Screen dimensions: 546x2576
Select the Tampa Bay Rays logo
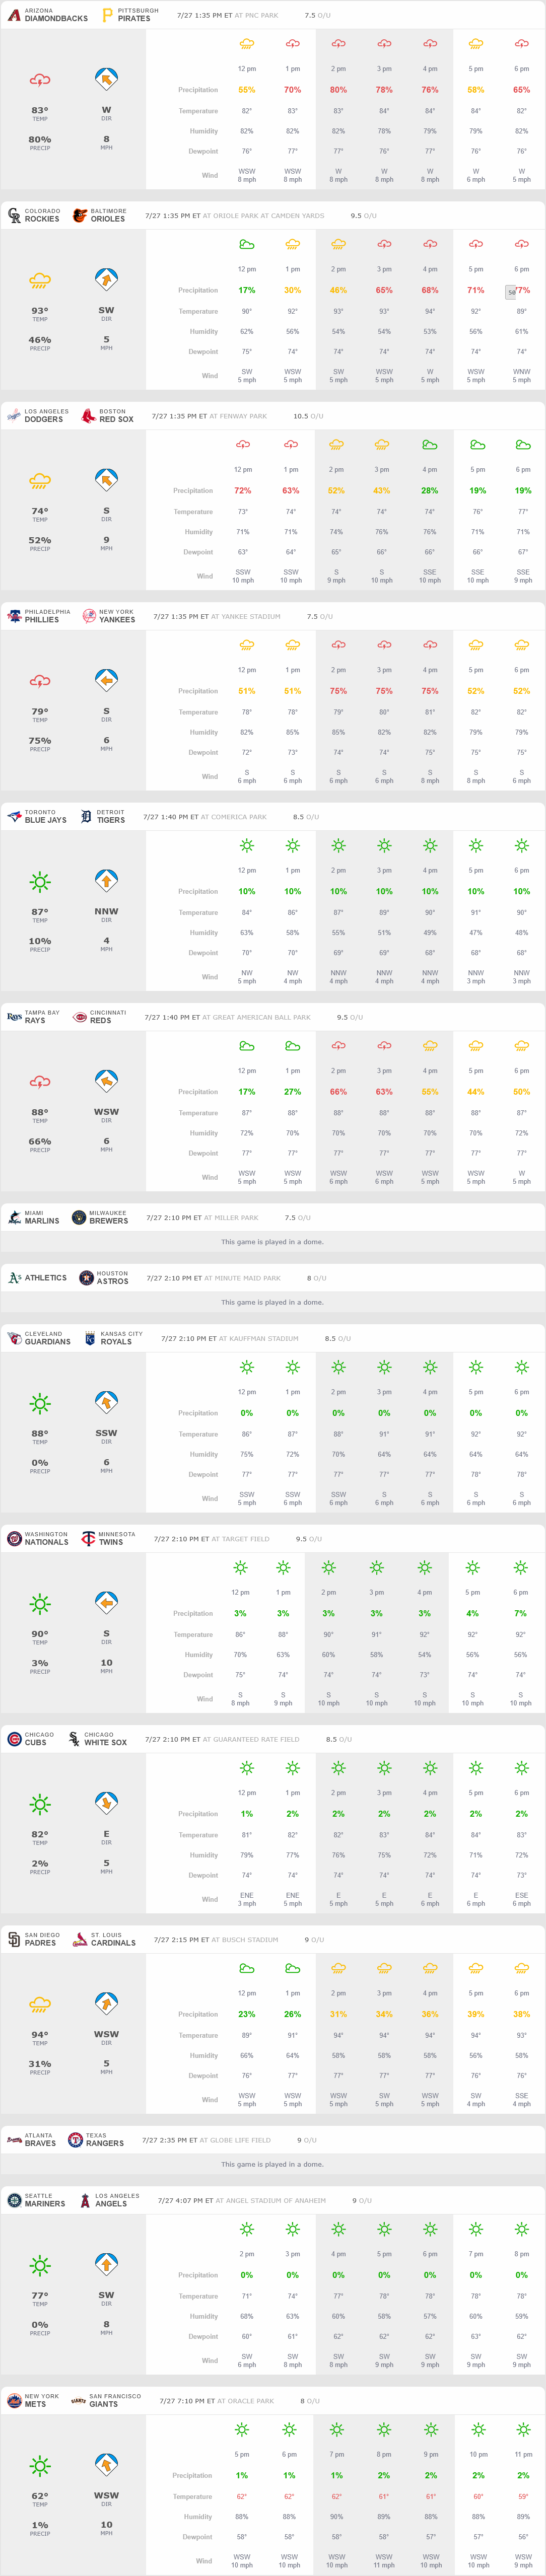point(14,1017)
